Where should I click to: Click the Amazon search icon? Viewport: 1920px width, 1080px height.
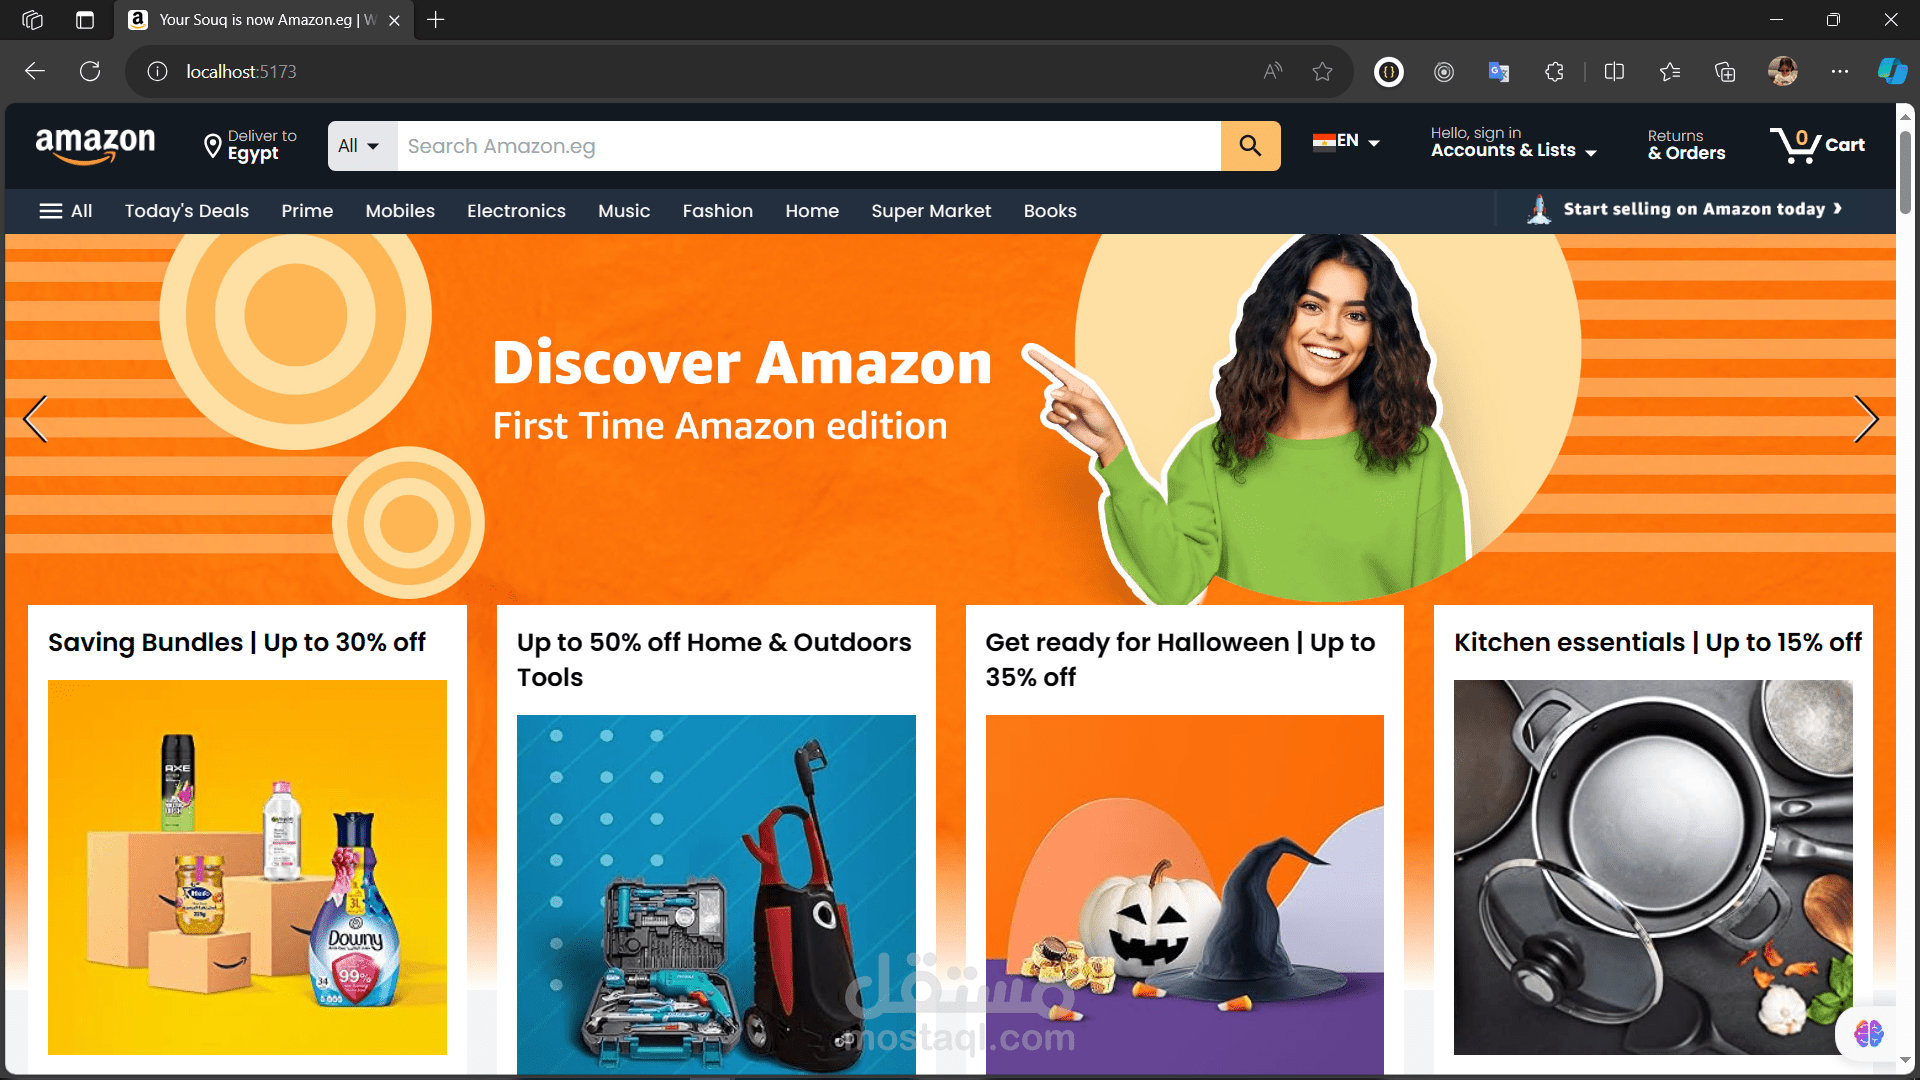[1251, 145]
